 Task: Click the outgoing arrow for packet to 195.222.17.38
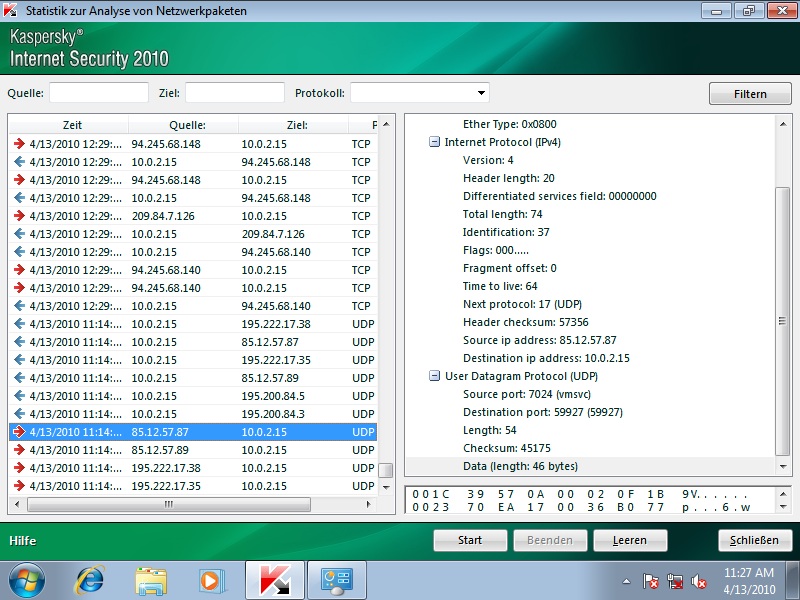point(19,323)
